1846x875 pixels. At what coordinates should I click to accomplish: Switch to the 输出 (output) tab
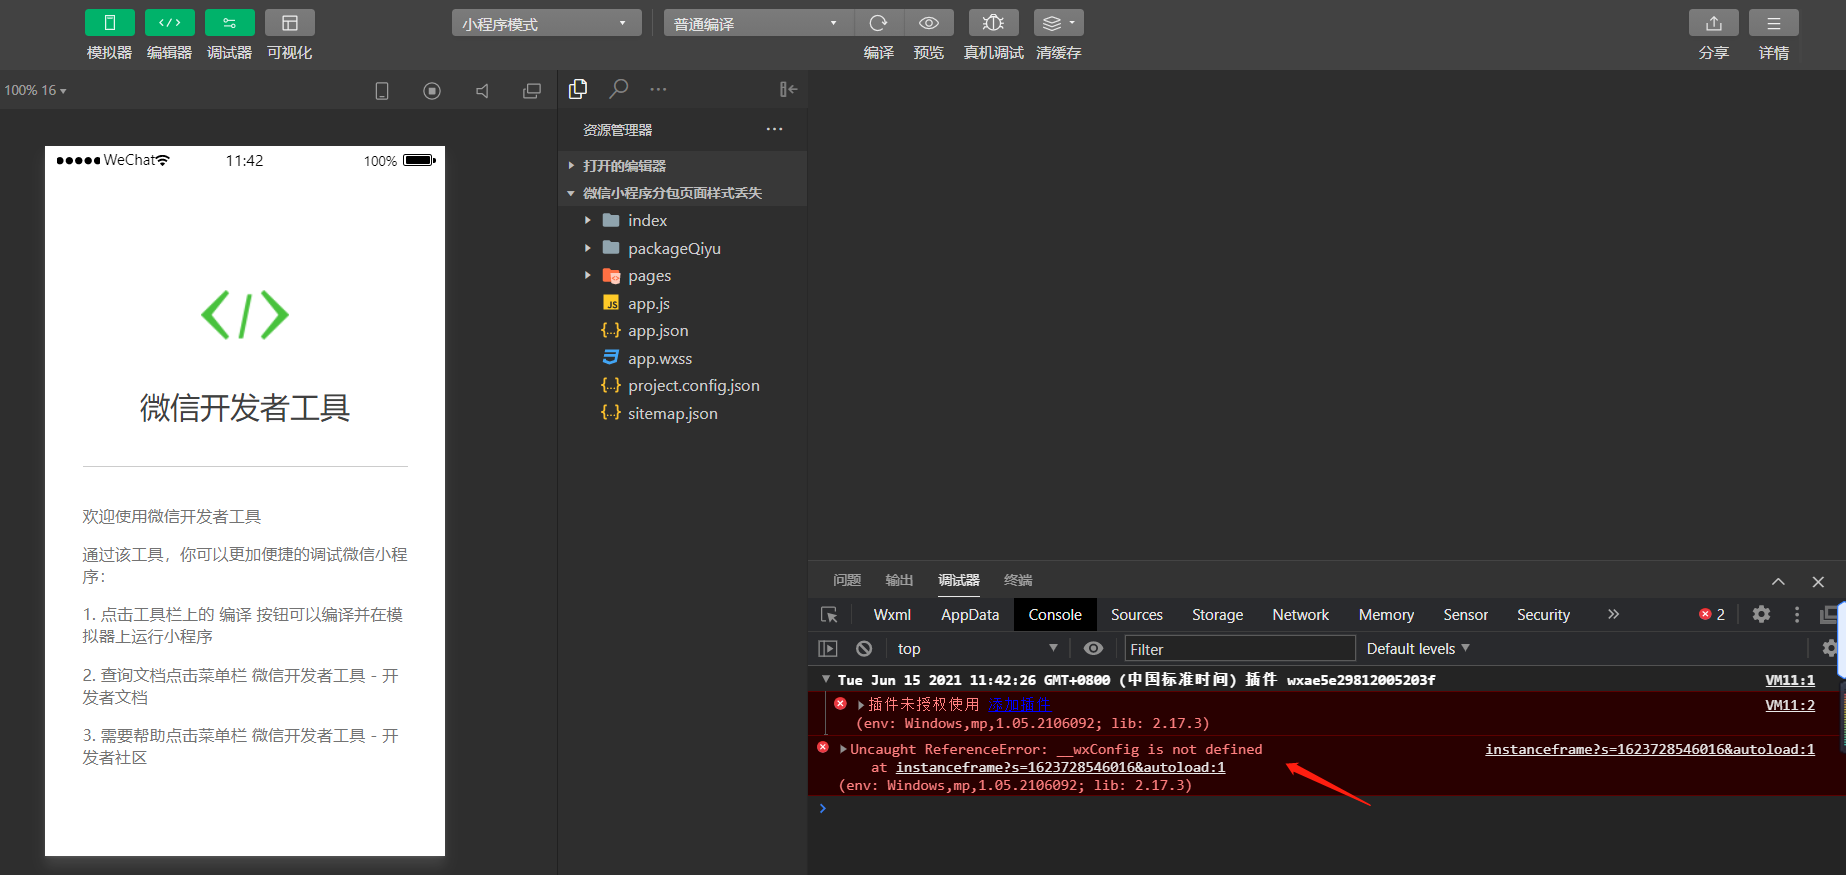(899, 580)
